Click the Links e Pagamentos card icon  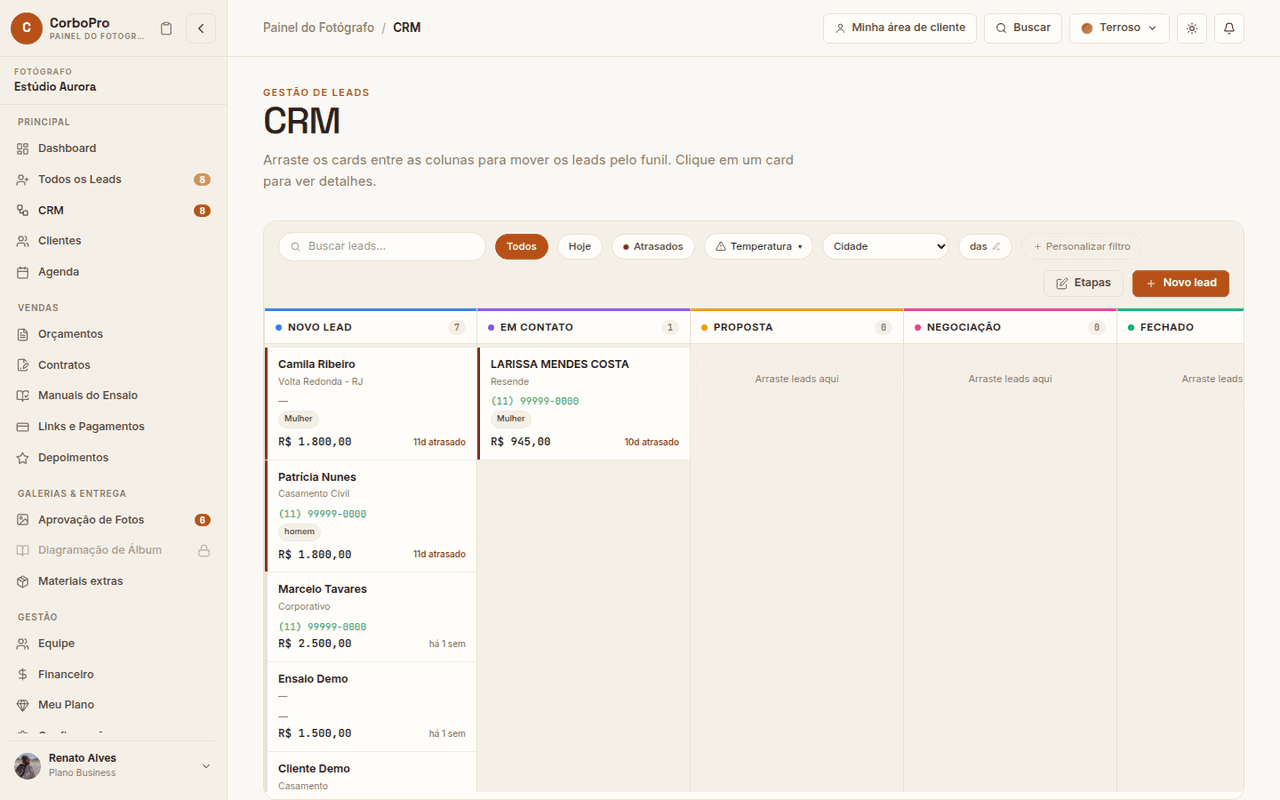(x=23, y=426)
